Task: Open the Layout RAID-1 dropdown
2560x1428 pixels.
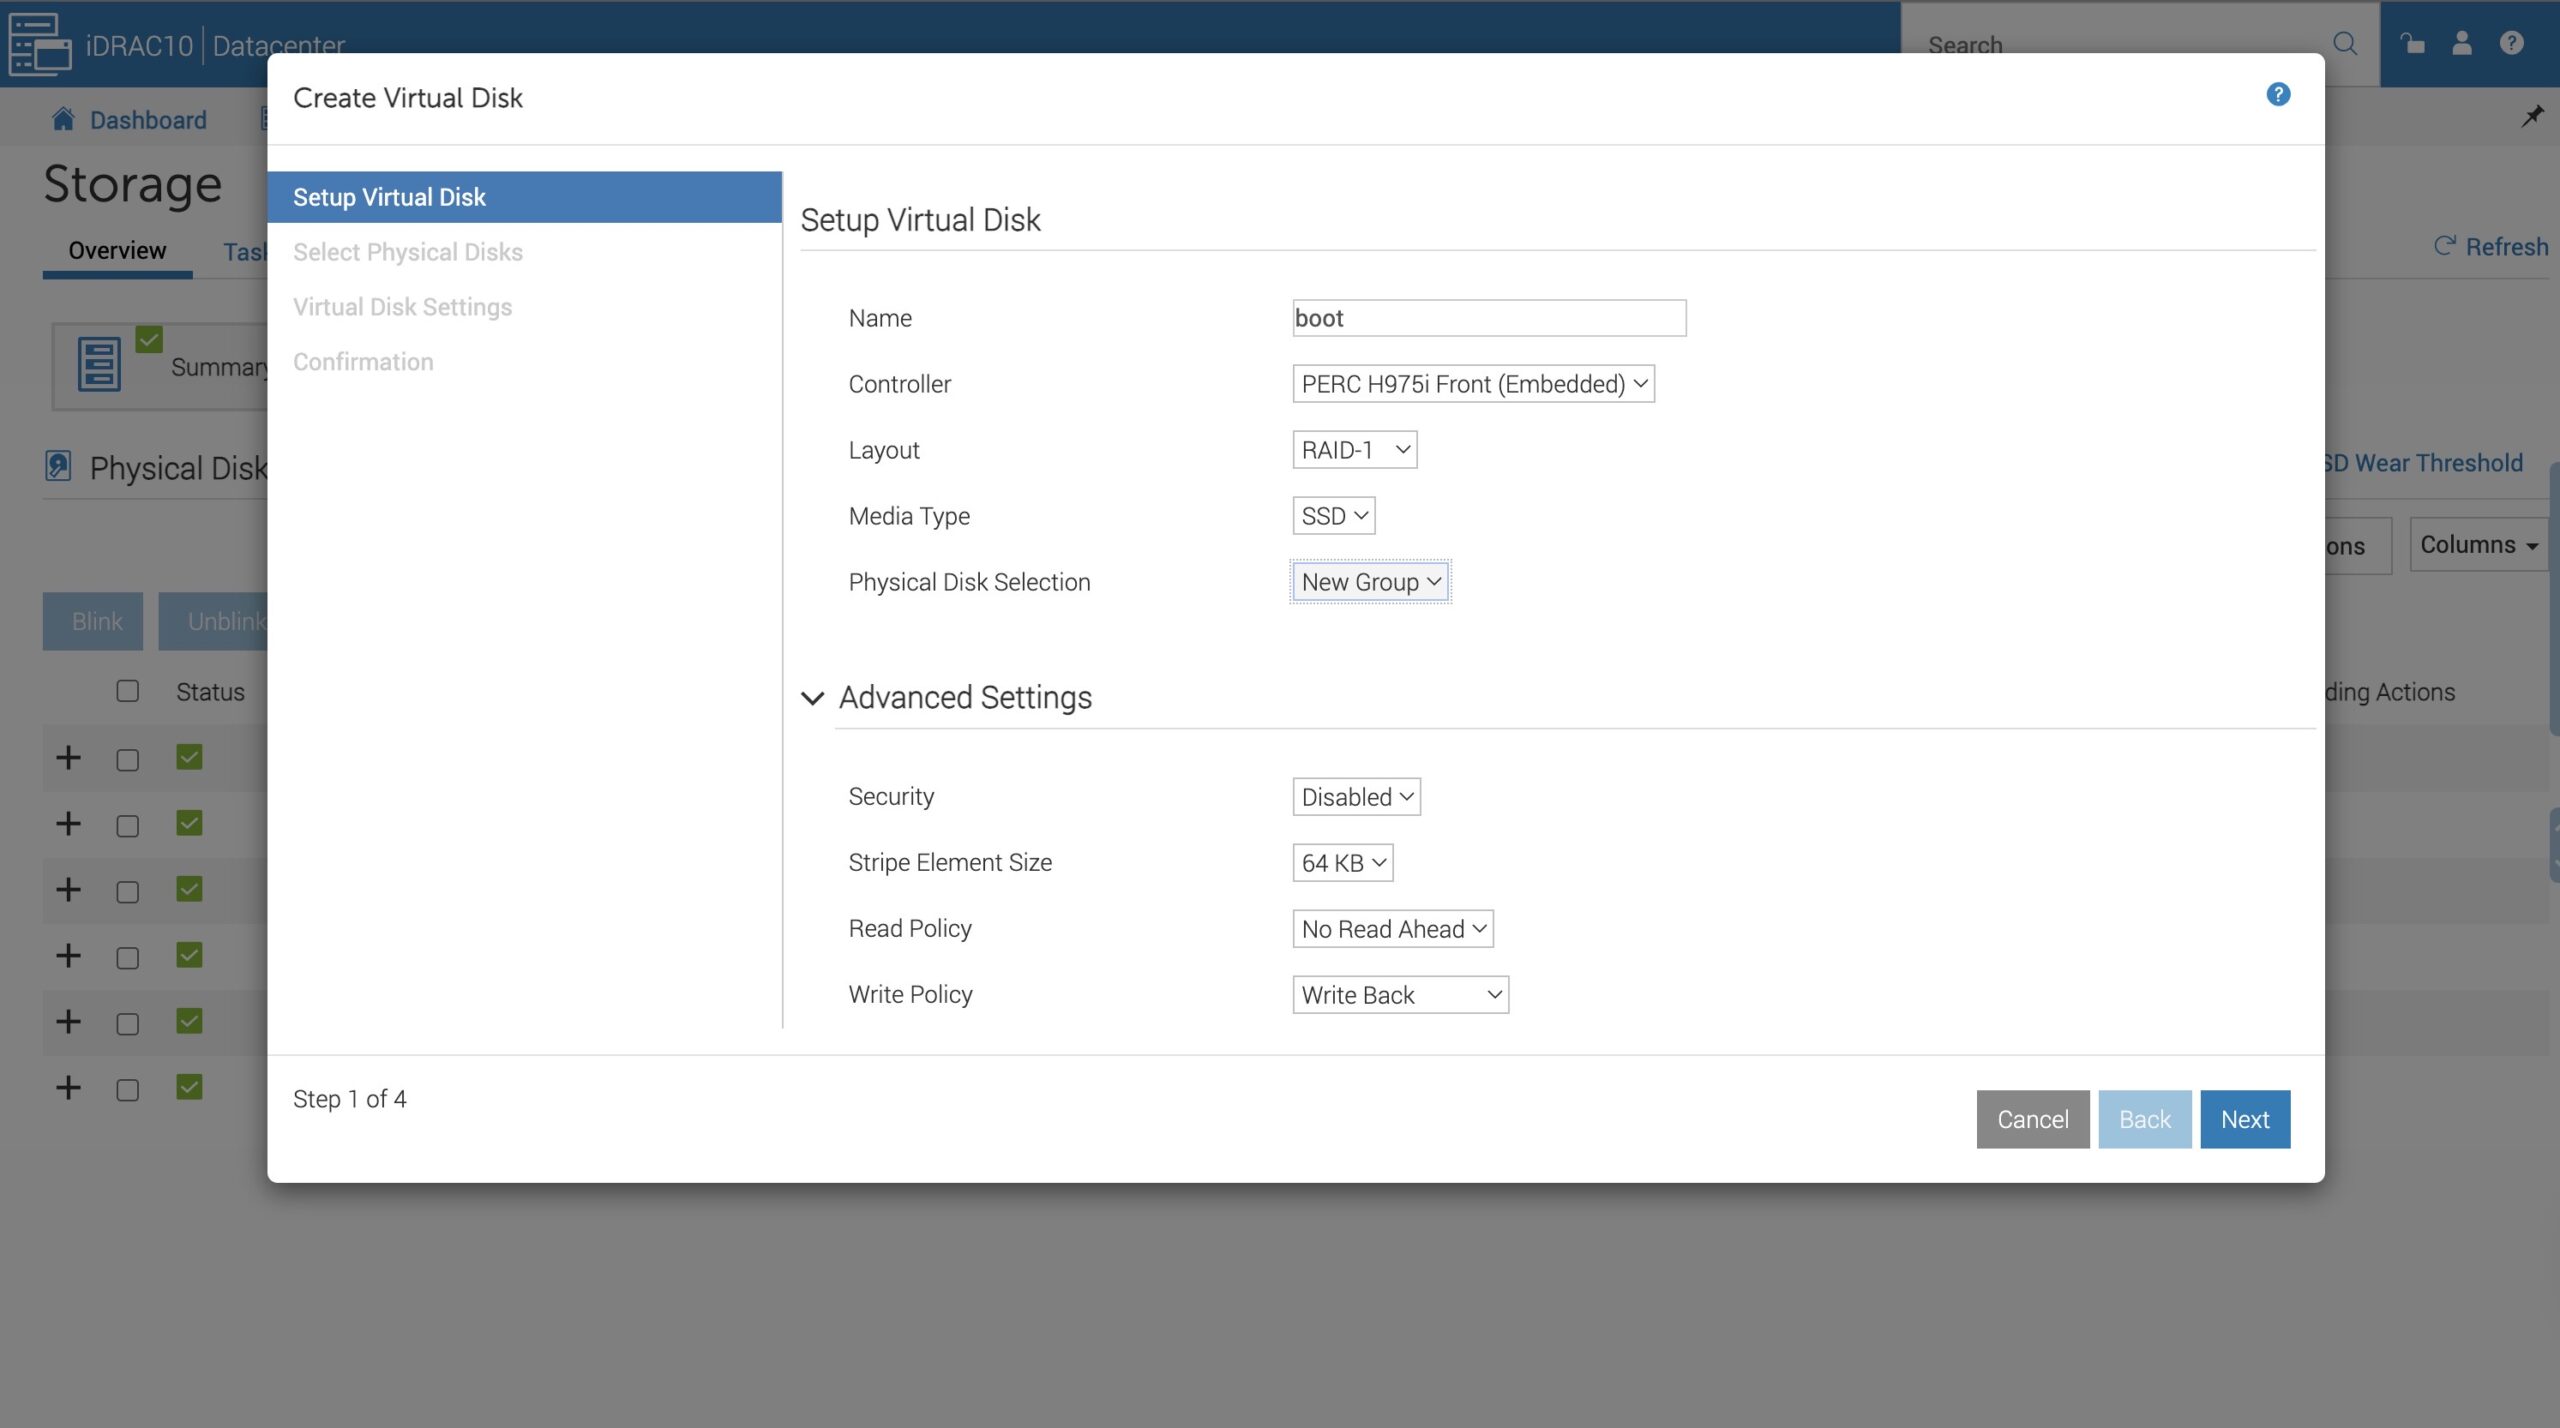Action: click(1354, 450)
